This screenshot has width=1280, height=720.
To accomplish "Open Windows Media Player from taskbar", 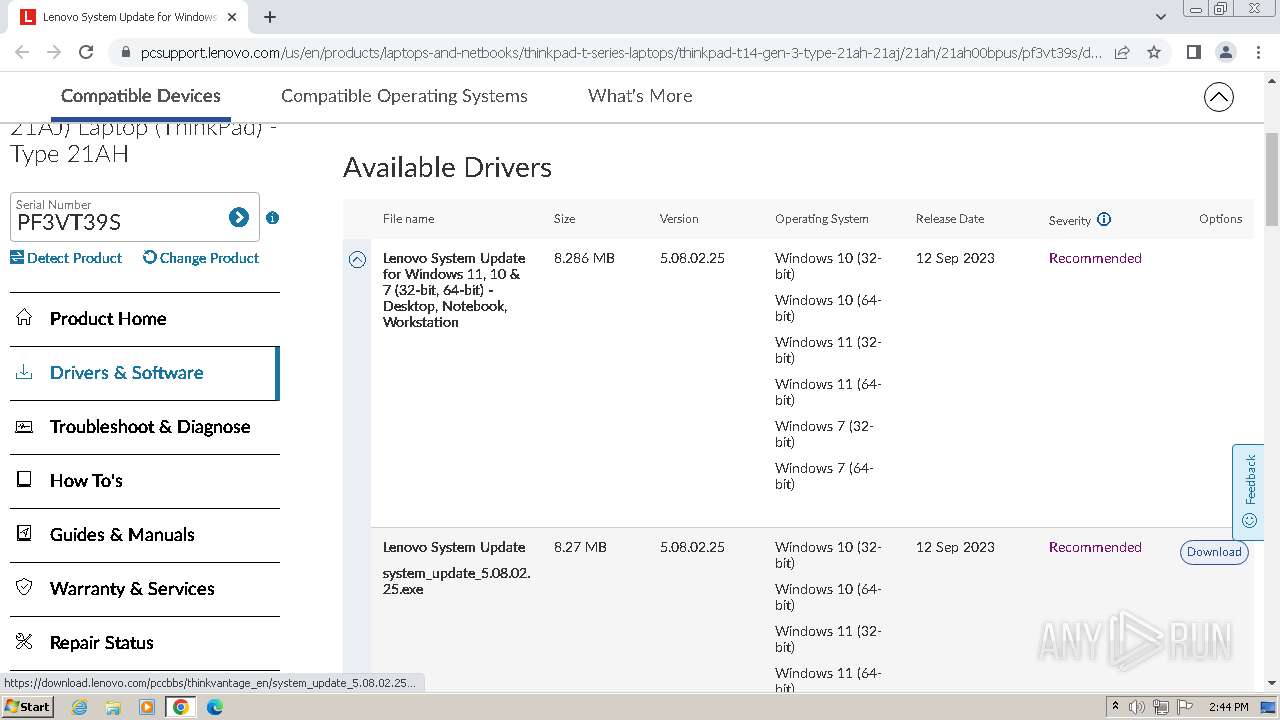I will coord(147,707).
